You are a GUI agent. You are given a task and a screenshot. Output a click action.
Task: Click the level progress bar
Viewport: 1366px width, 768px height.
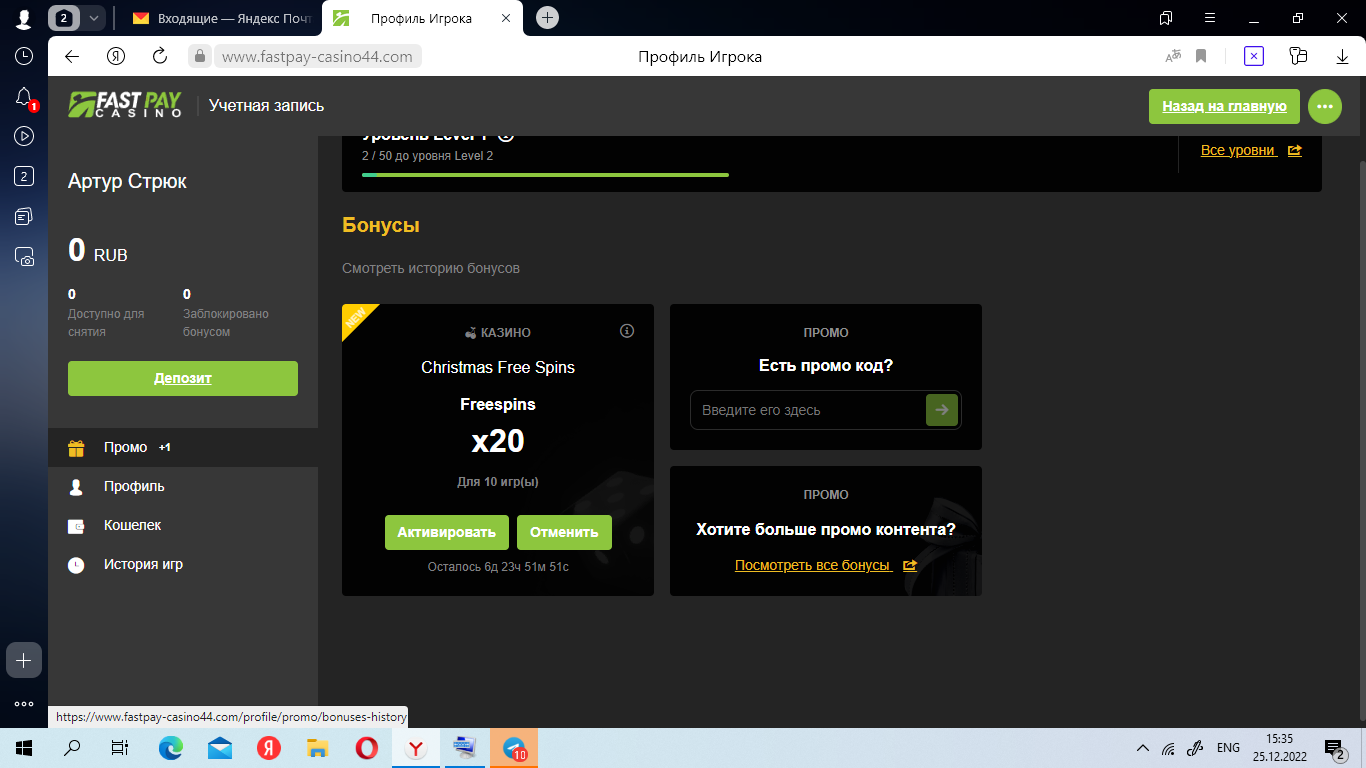click(545, 175)
